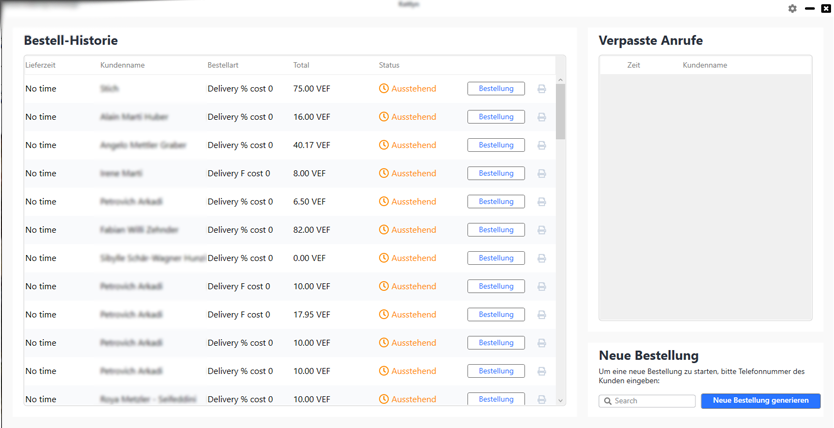Screen dimensions: 834x428
Task: Print the 6.50 VEF order
Action: [x=542, y=202]
